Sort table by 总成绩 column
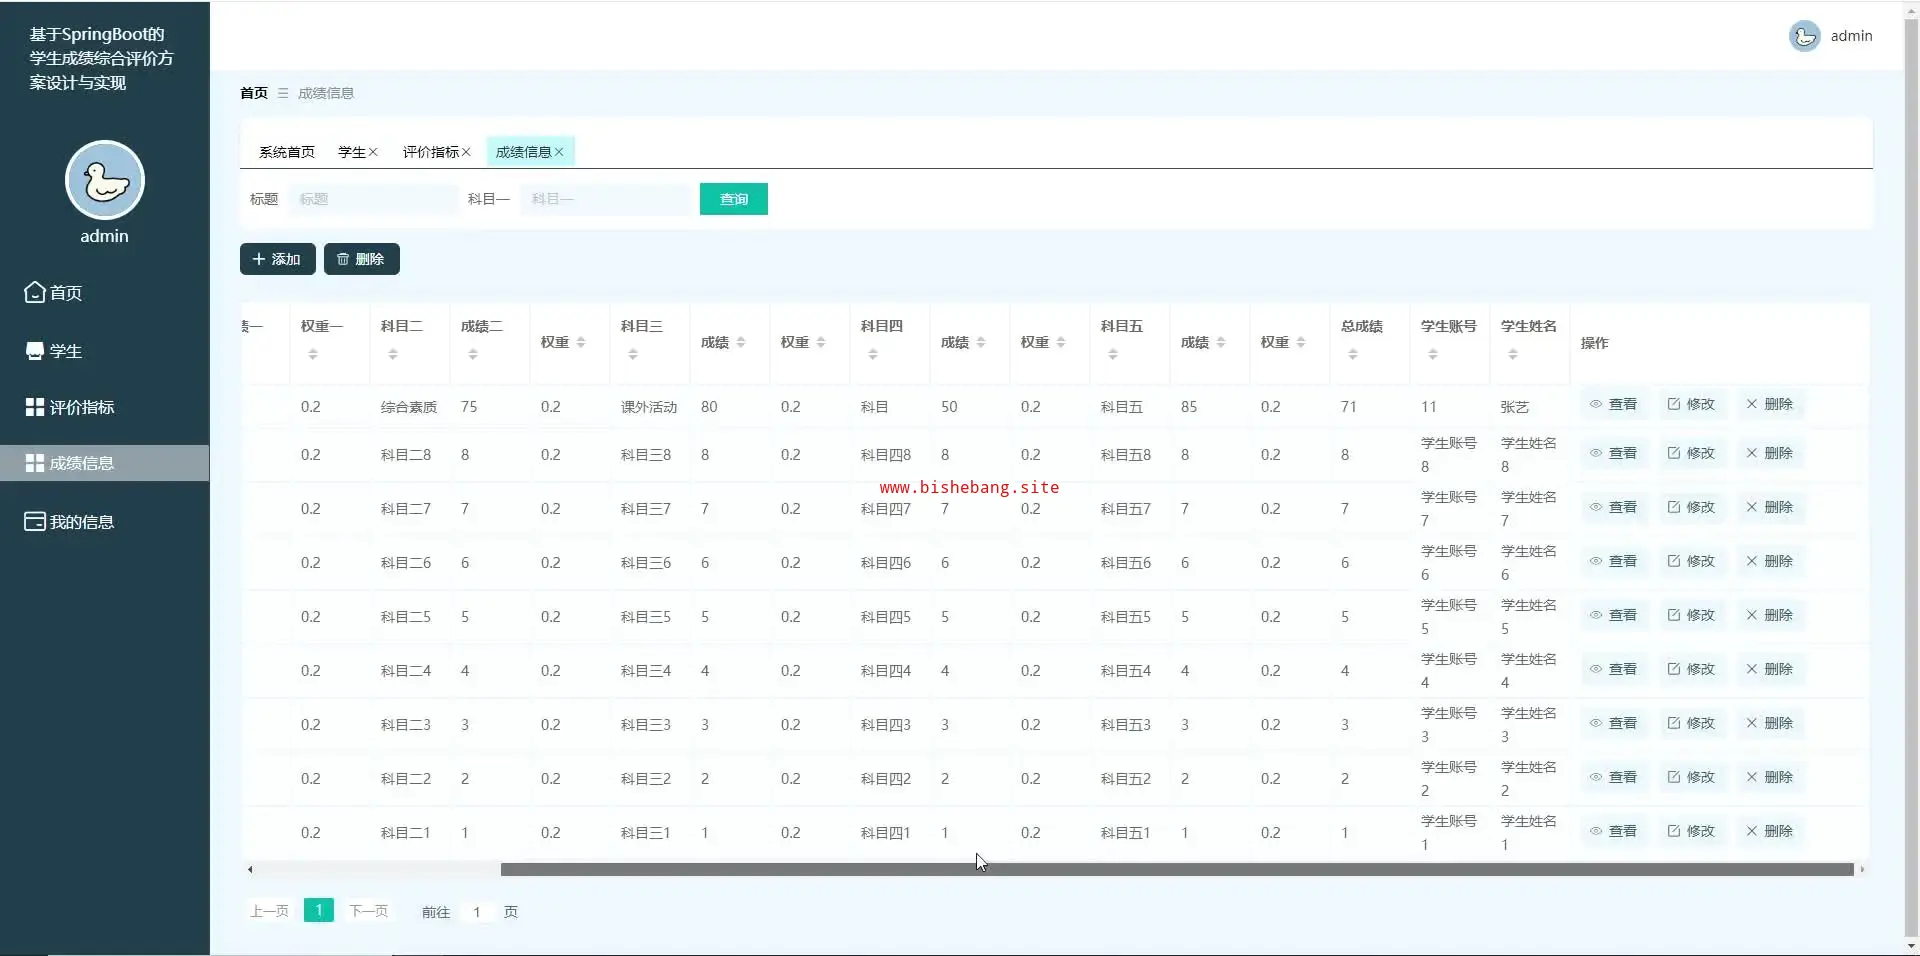Screen dimensions: 1920x956 pos(1352,354)
